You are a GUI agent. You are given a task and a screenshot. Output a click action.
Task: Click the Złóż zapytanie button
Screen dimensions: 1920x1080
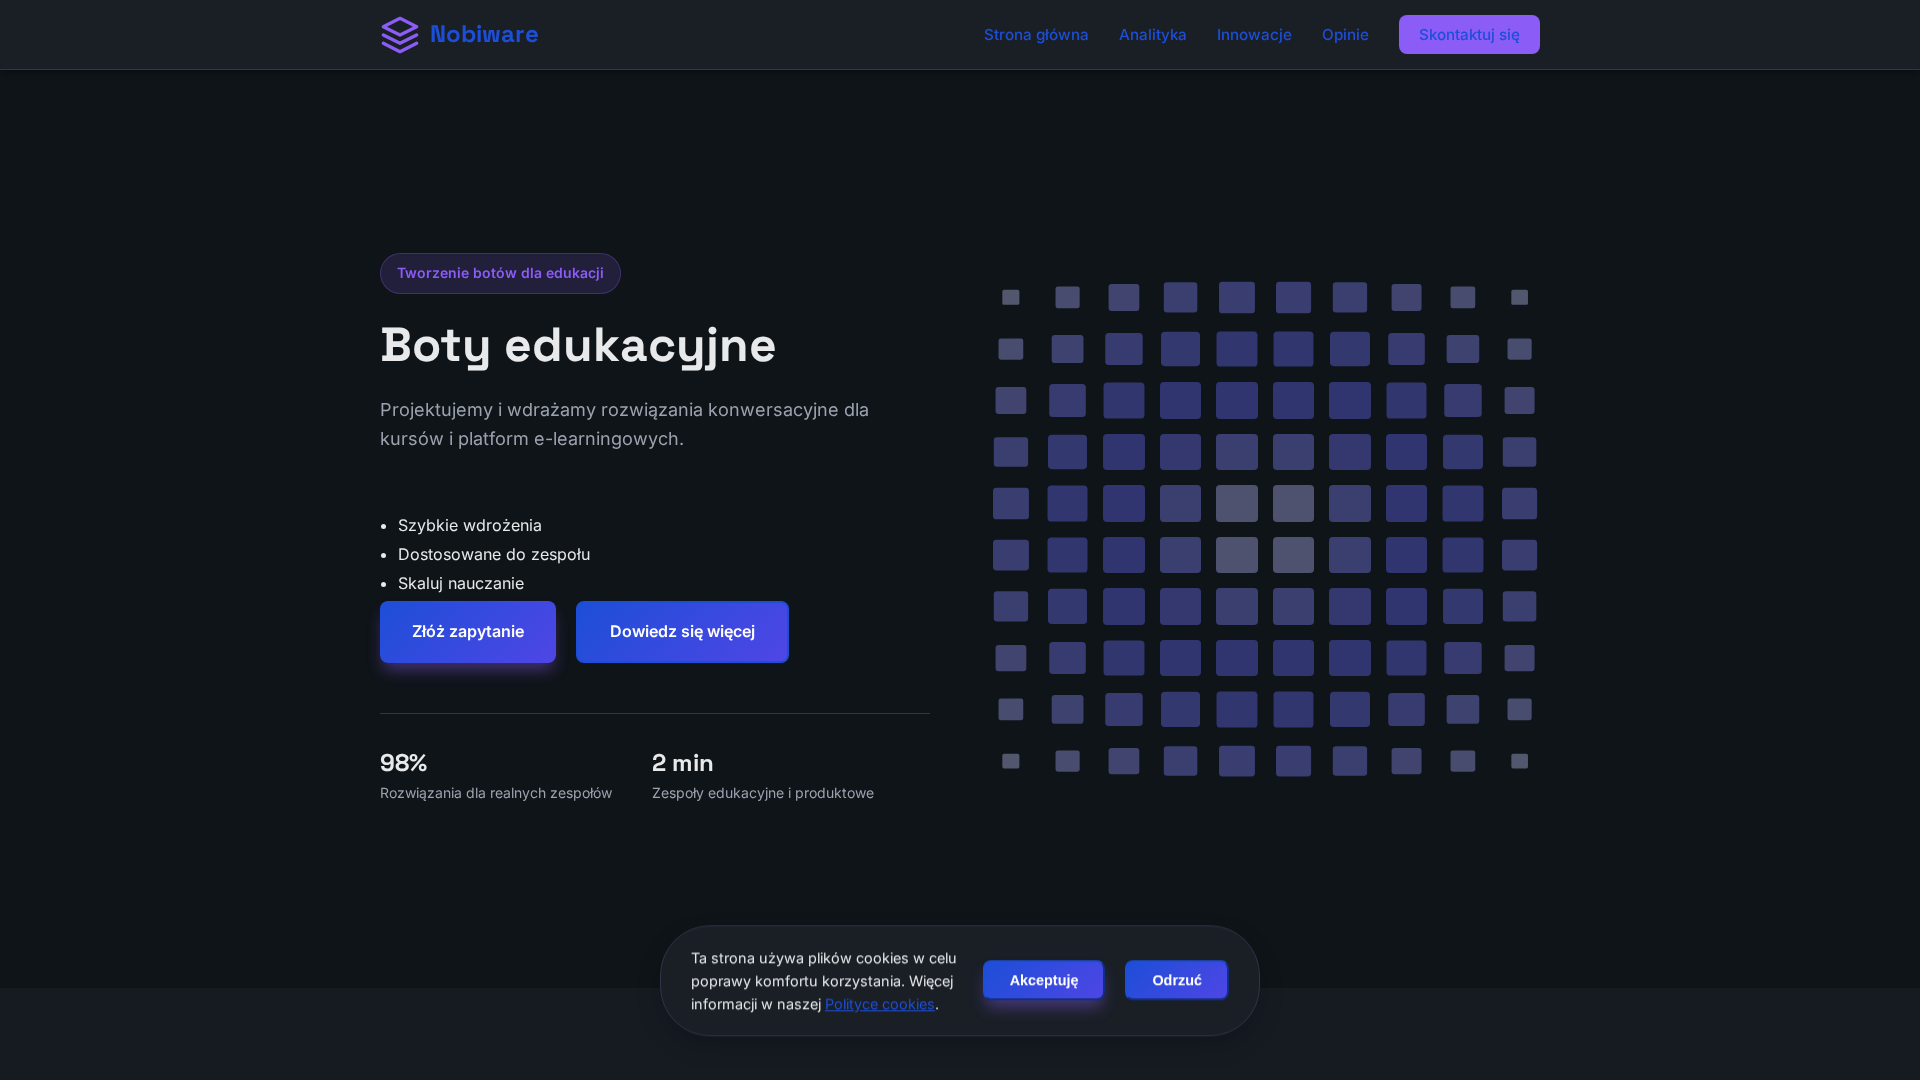click(x=468, y=632)
